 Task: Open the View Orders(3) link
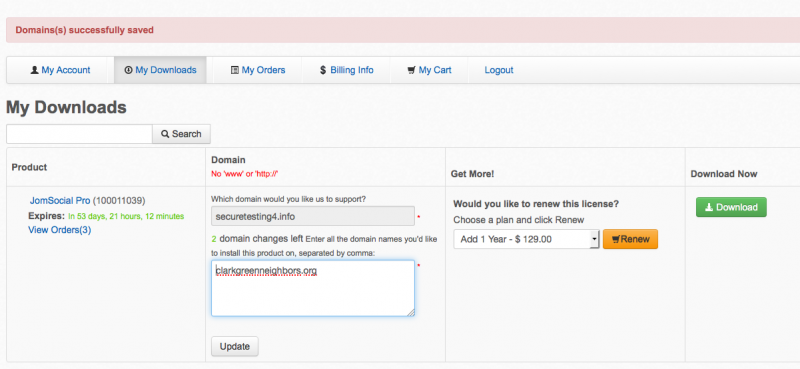(60, 230)
